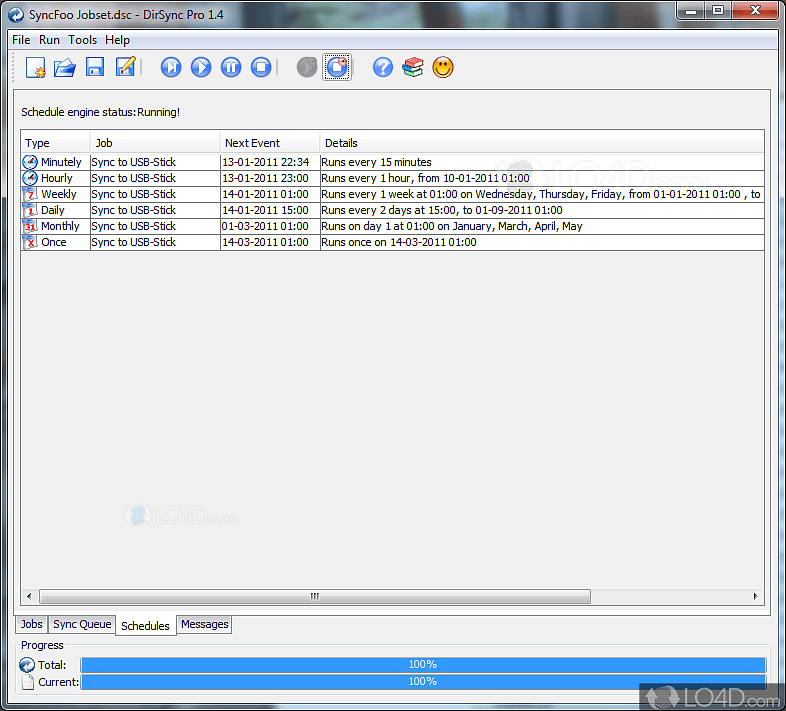Click next event 01-03-2011 01:00
786x711 pixels.
point(270,226)
